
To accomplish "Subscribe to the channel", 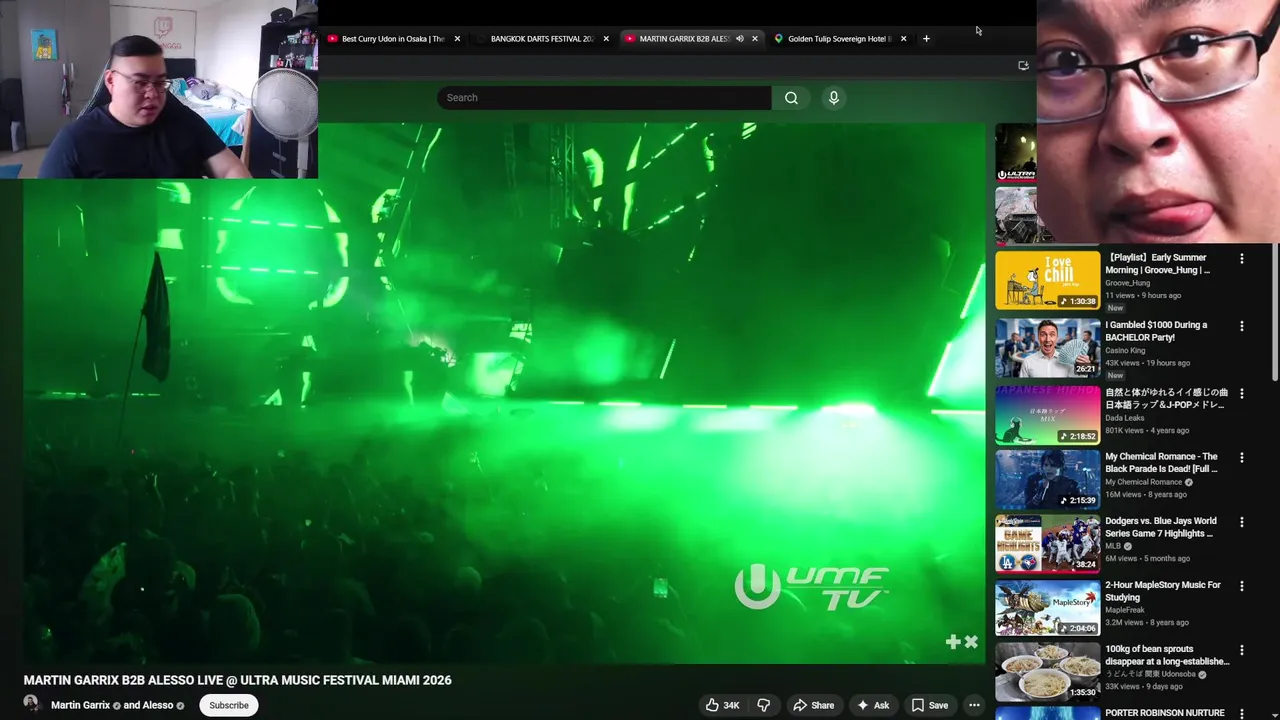I will pos(229,705).
